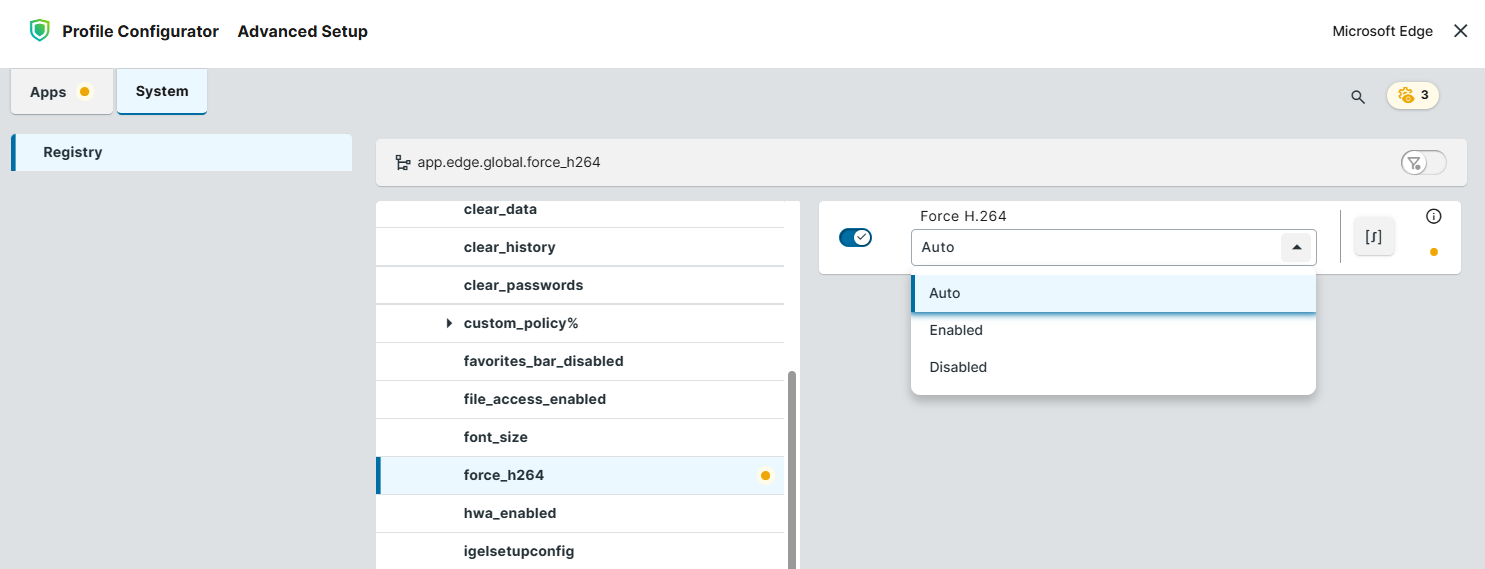Toggle the Force H.264 activation switch

855,237
